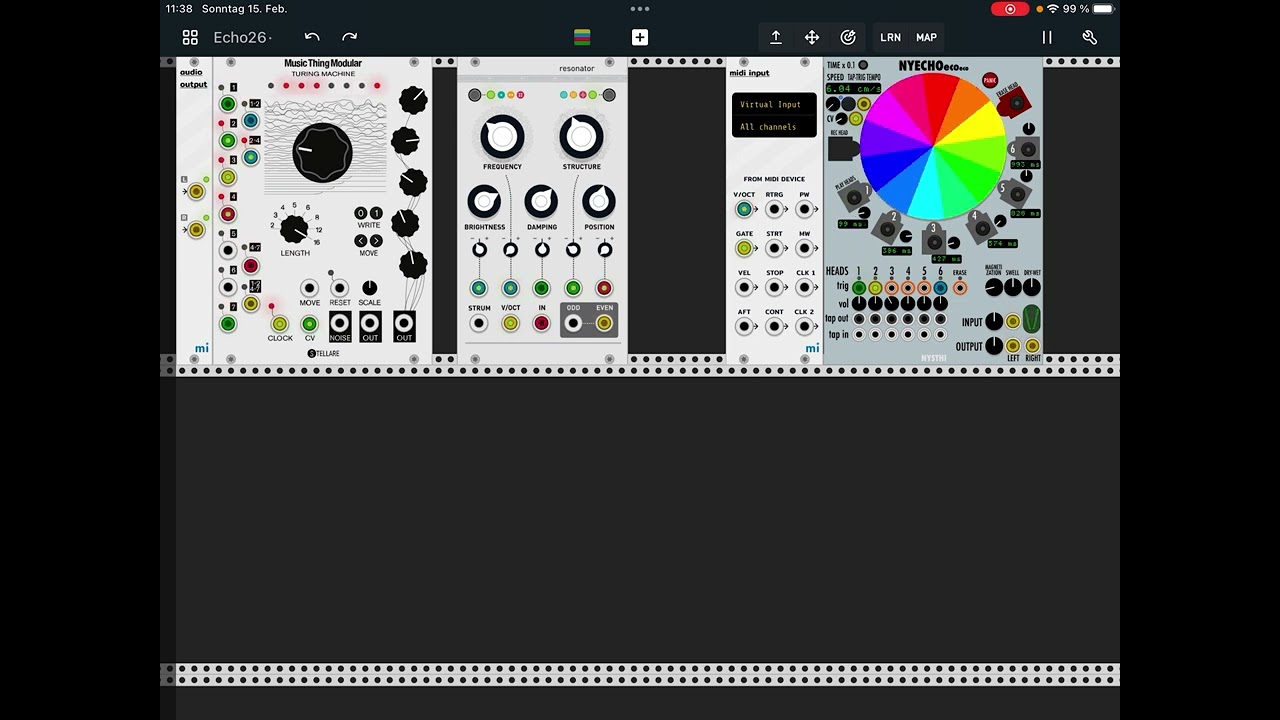Open the colored cable stripes palette
1280x720 pixels.
click(582, 37)
